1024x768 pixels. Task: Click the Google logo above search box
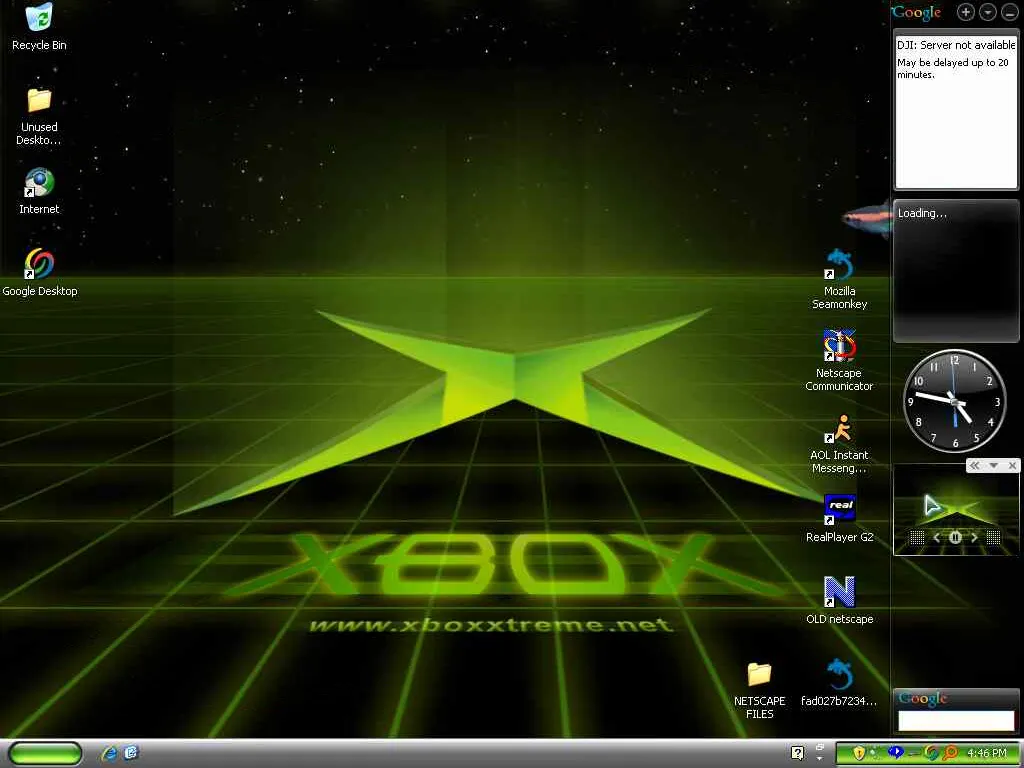[x=922, y=699]
